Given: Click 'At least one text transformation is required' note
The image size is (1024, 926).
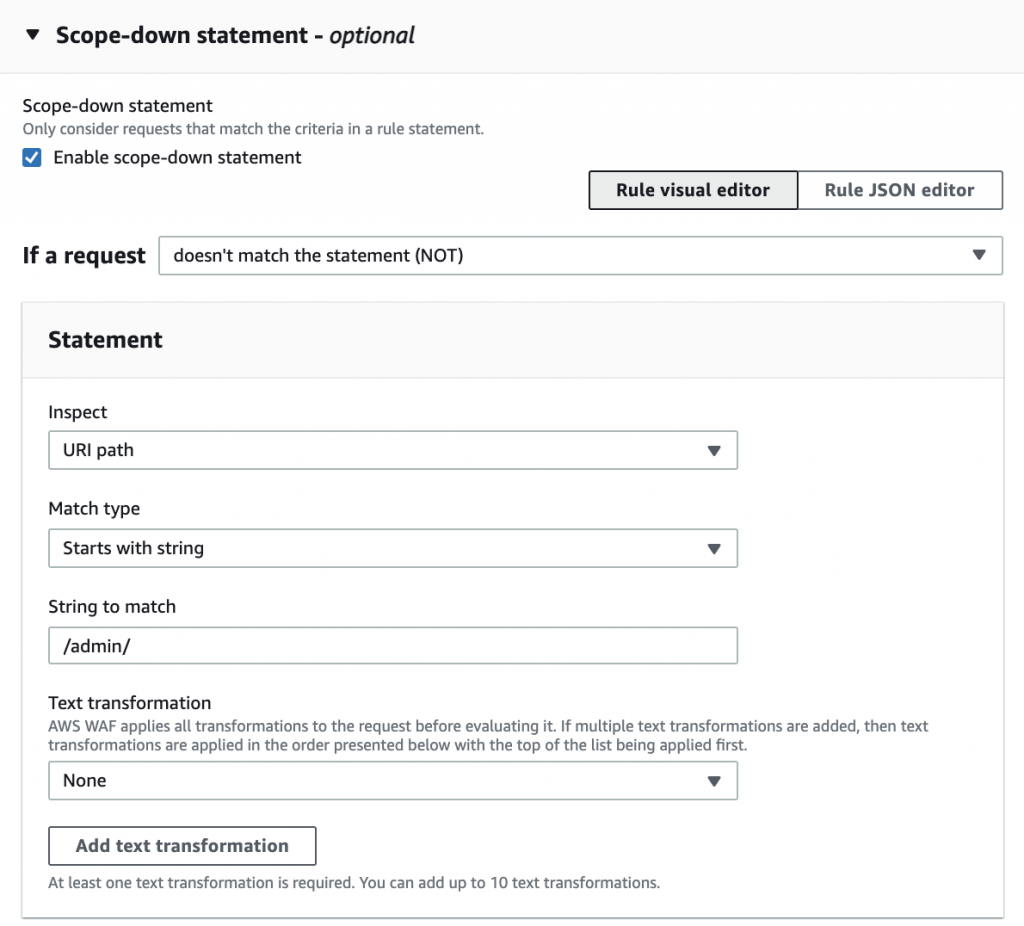Looking at the screenshot, I should coord(354,883).
